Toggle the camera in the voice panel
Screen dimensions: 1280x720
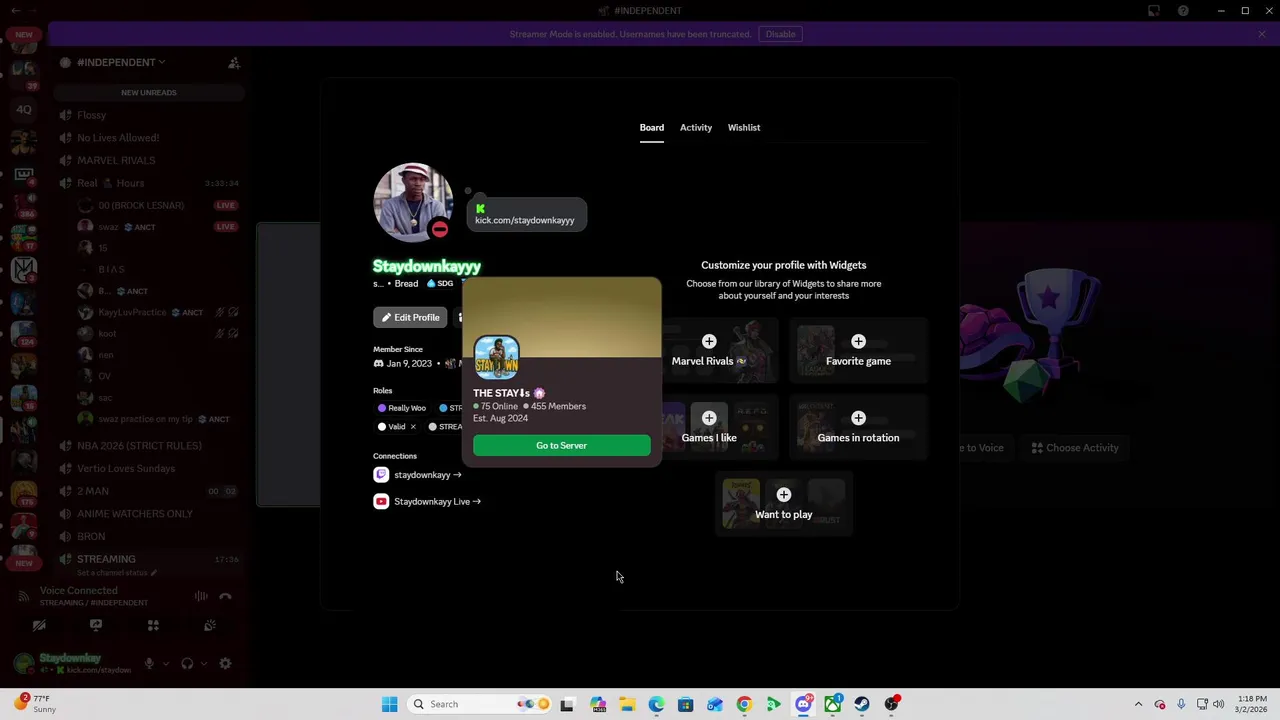tap(39, 625)
